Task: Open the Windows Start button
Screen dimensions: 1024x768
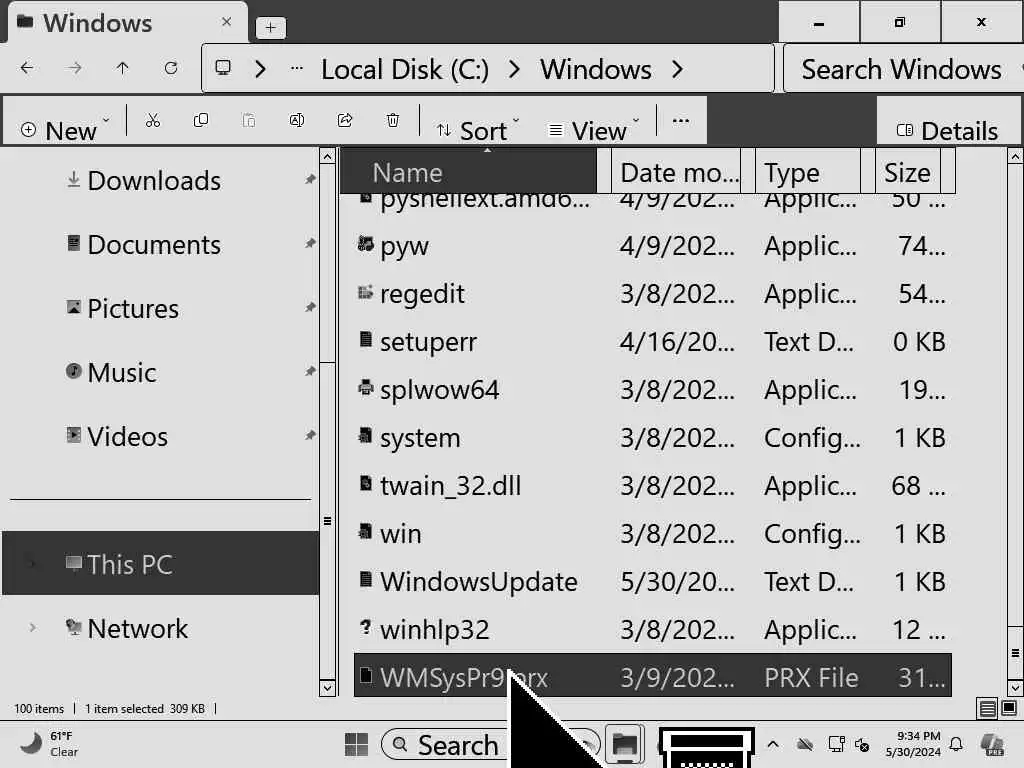Action: click(x=357, y=744)
